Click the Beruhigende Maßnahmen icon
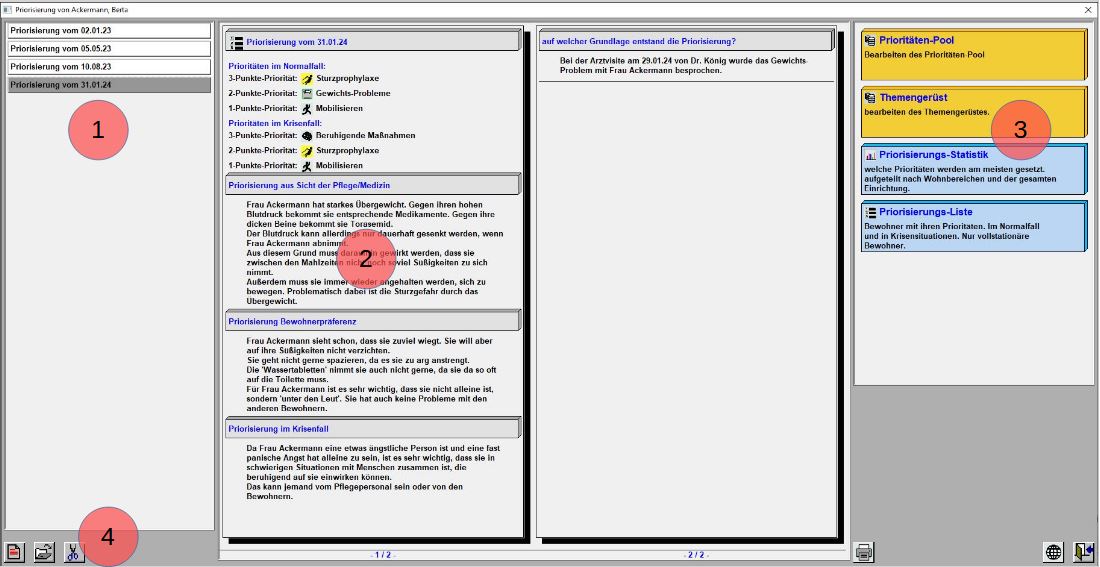Viewport: 1100px width, 567px height. pyautogui.click(x=307, y=136)
